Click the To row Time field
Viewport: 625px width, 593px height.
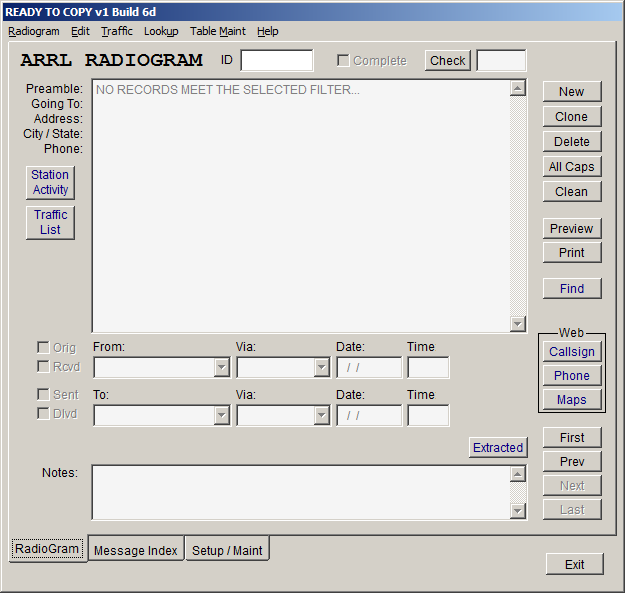[x=428, y=416]
